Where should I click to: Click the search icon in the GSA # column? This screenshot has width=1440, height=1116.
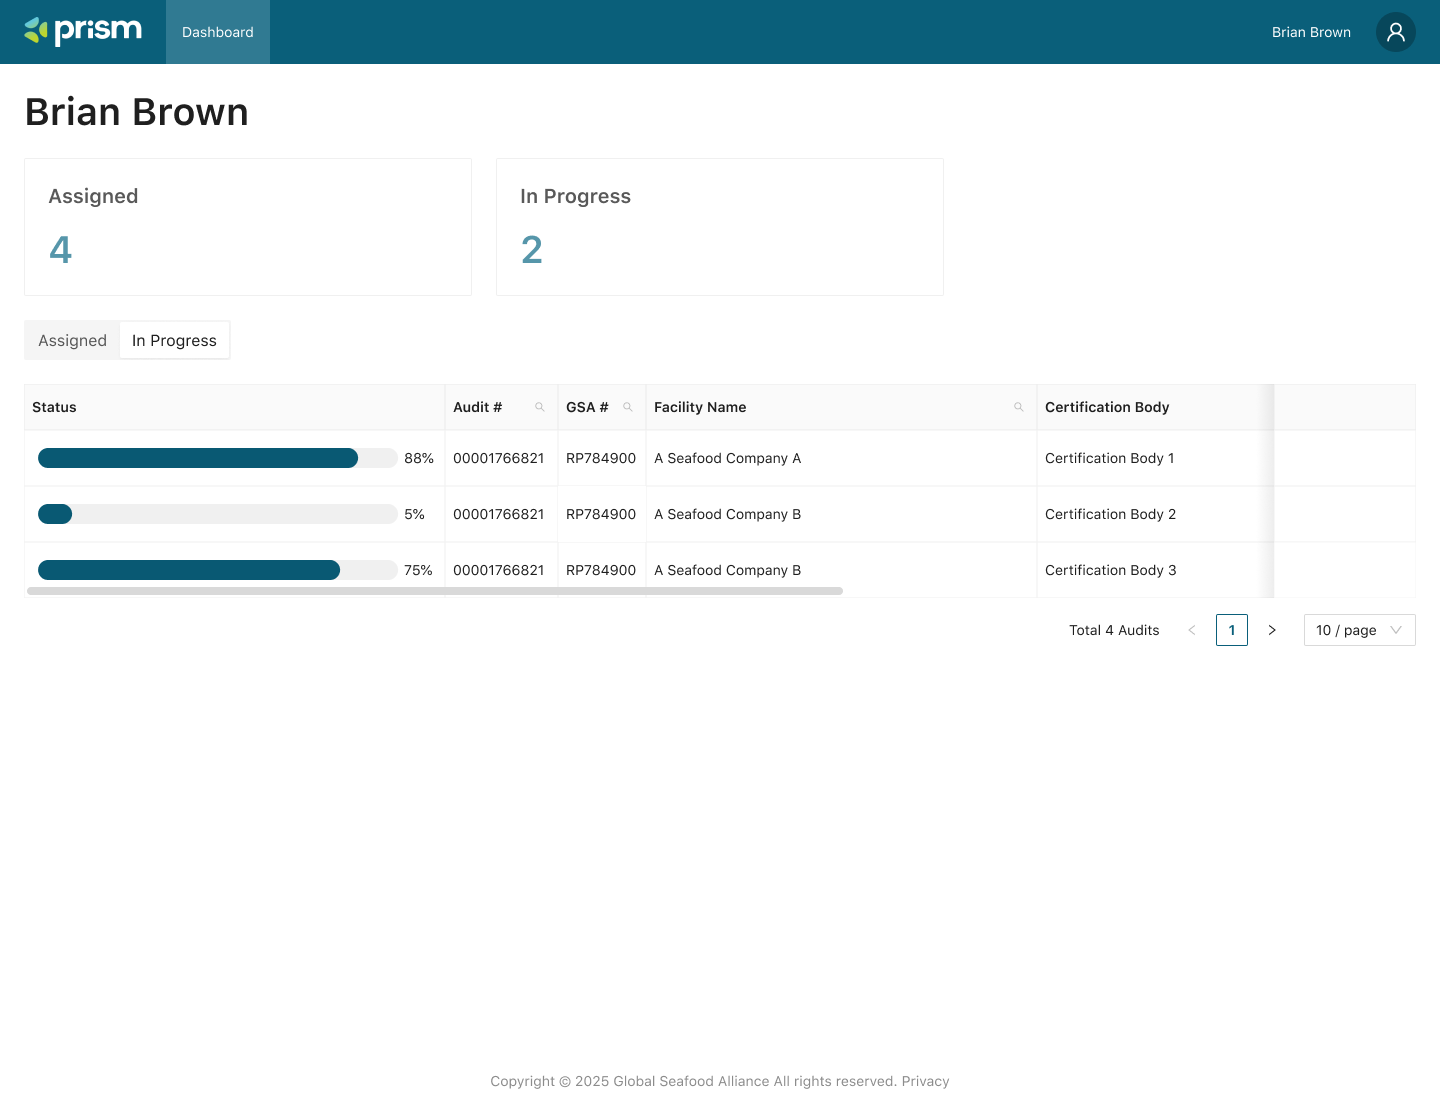click(628, 407)
